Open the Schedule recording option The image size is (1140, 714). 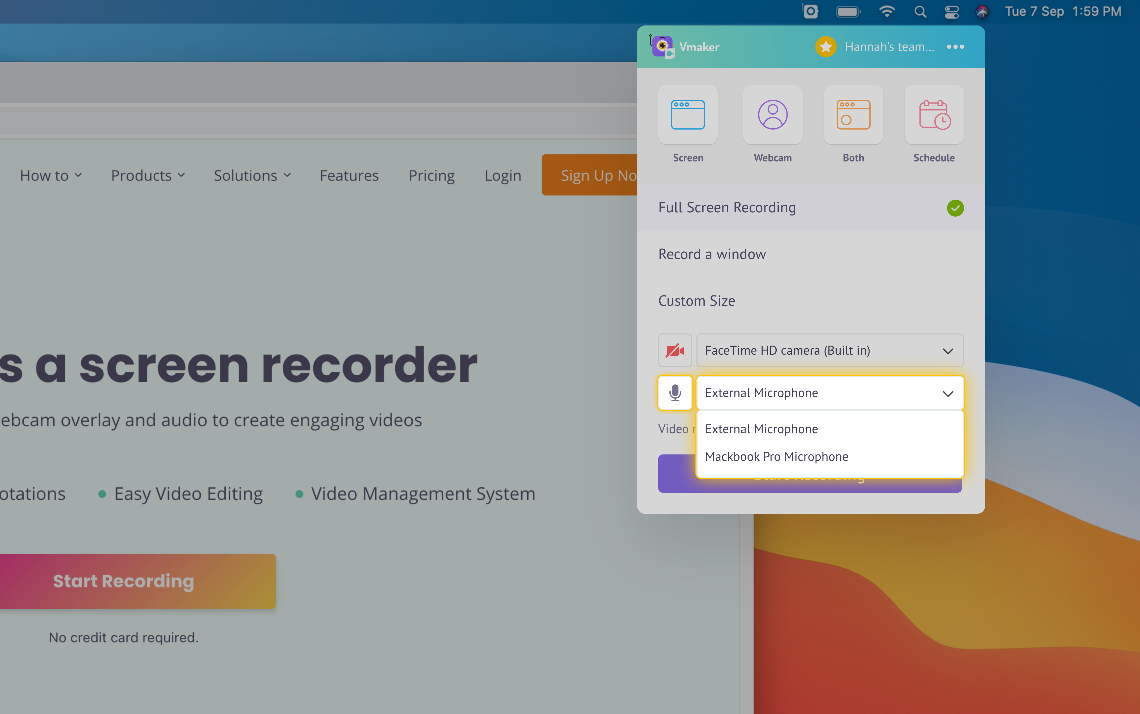[933, 114]
